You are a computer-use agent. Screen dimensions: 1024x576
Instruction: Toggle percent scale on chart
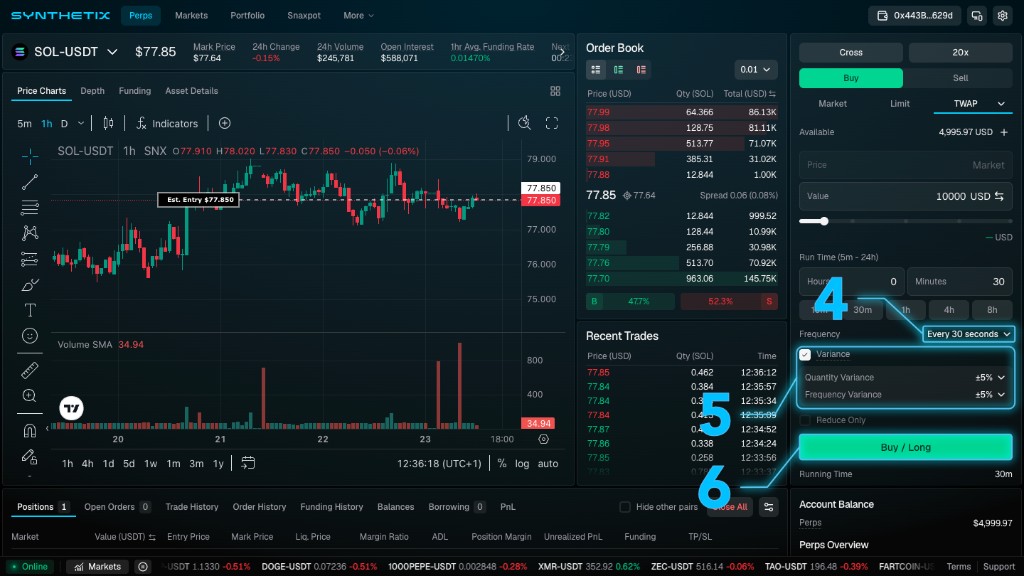click(502, 464)
